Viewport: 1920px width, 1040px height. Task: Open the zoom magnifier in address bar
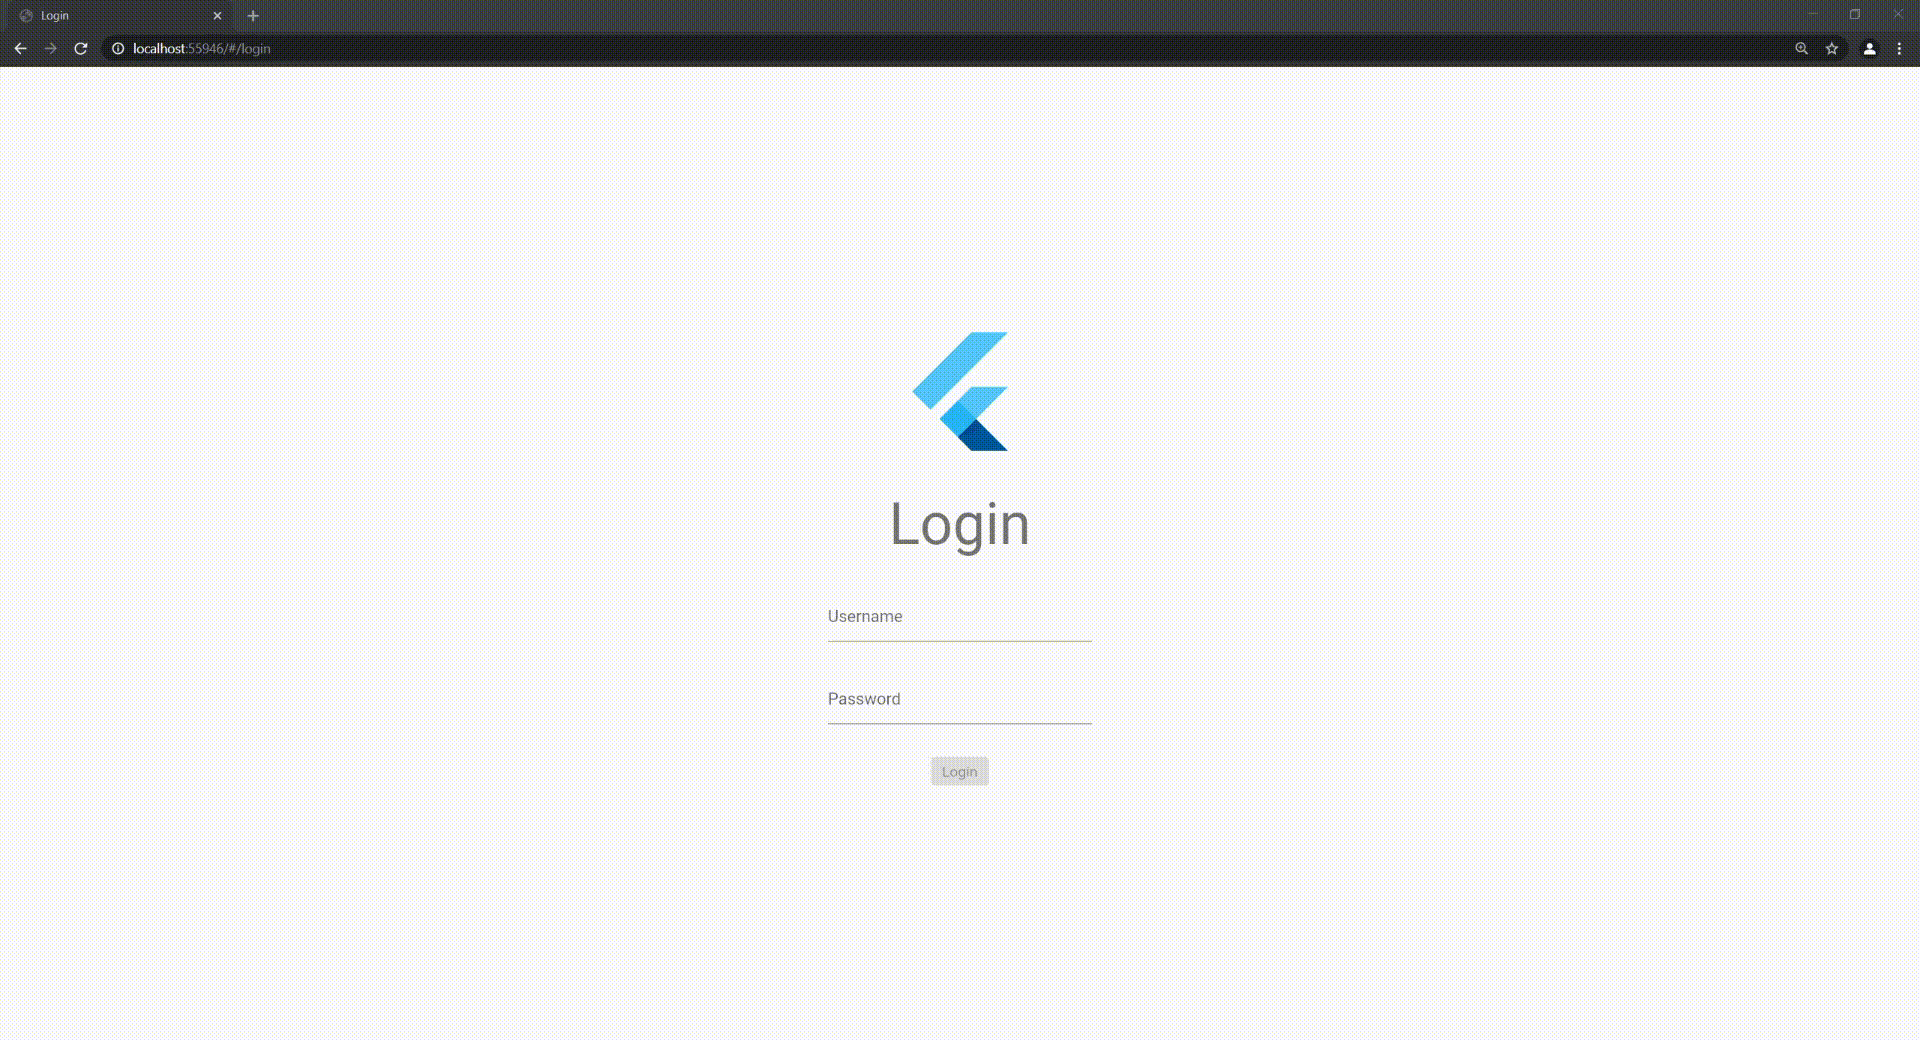click(x=1801, y=48)
